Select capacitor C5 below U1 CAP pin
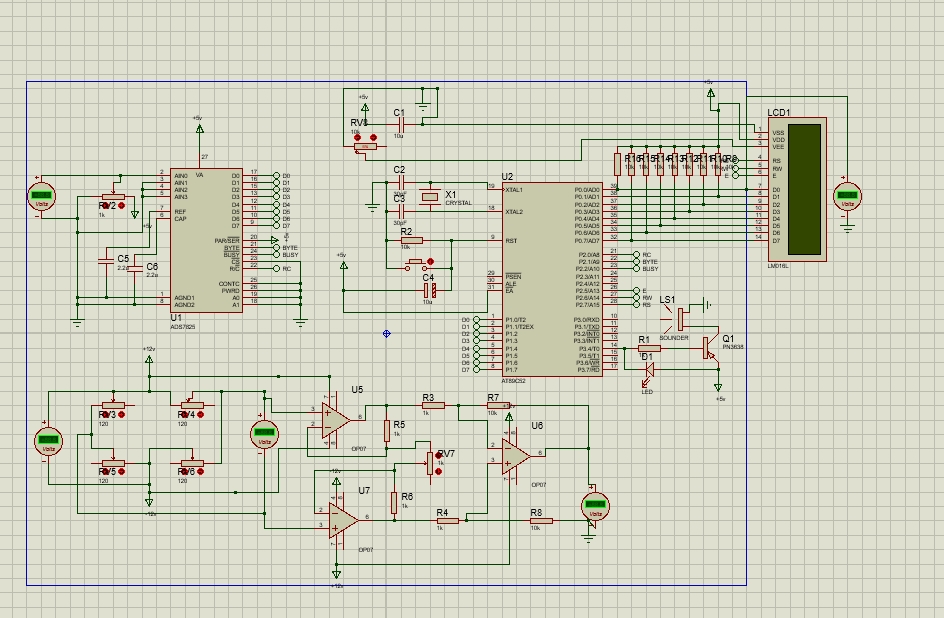This screenshot has width=944, height=618. pyautogui.click(x=107, y=261)
